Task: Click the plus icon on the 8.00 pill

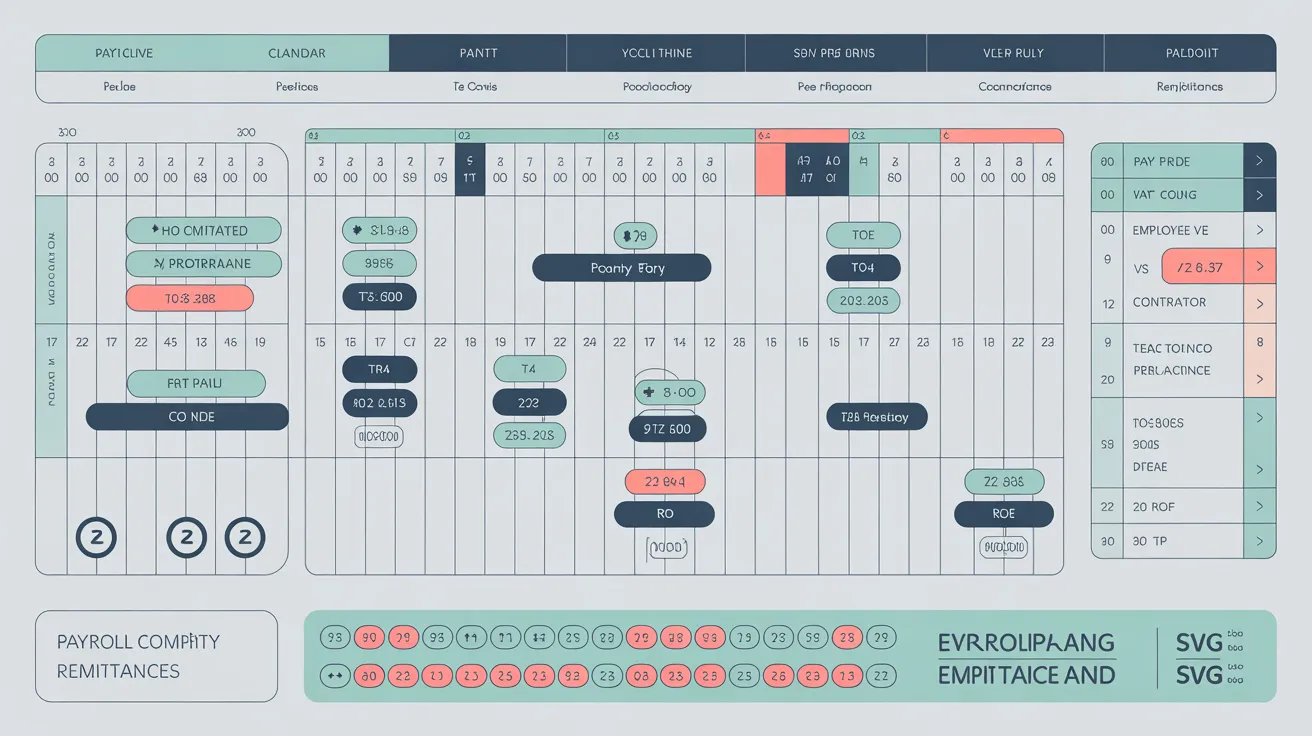Action: (x=649, y=393)
